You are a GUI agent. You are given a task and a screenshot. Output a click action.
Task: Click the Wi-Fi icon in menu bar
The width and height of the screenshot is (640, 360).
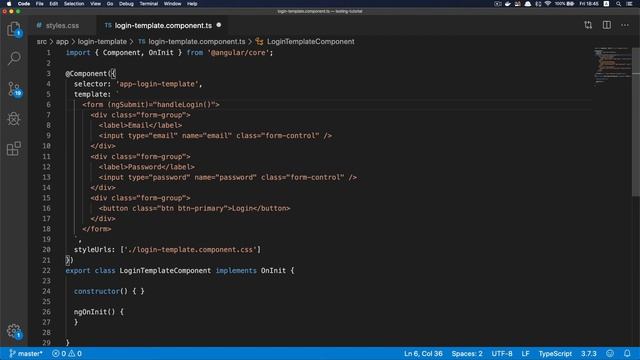pos(548,4)
